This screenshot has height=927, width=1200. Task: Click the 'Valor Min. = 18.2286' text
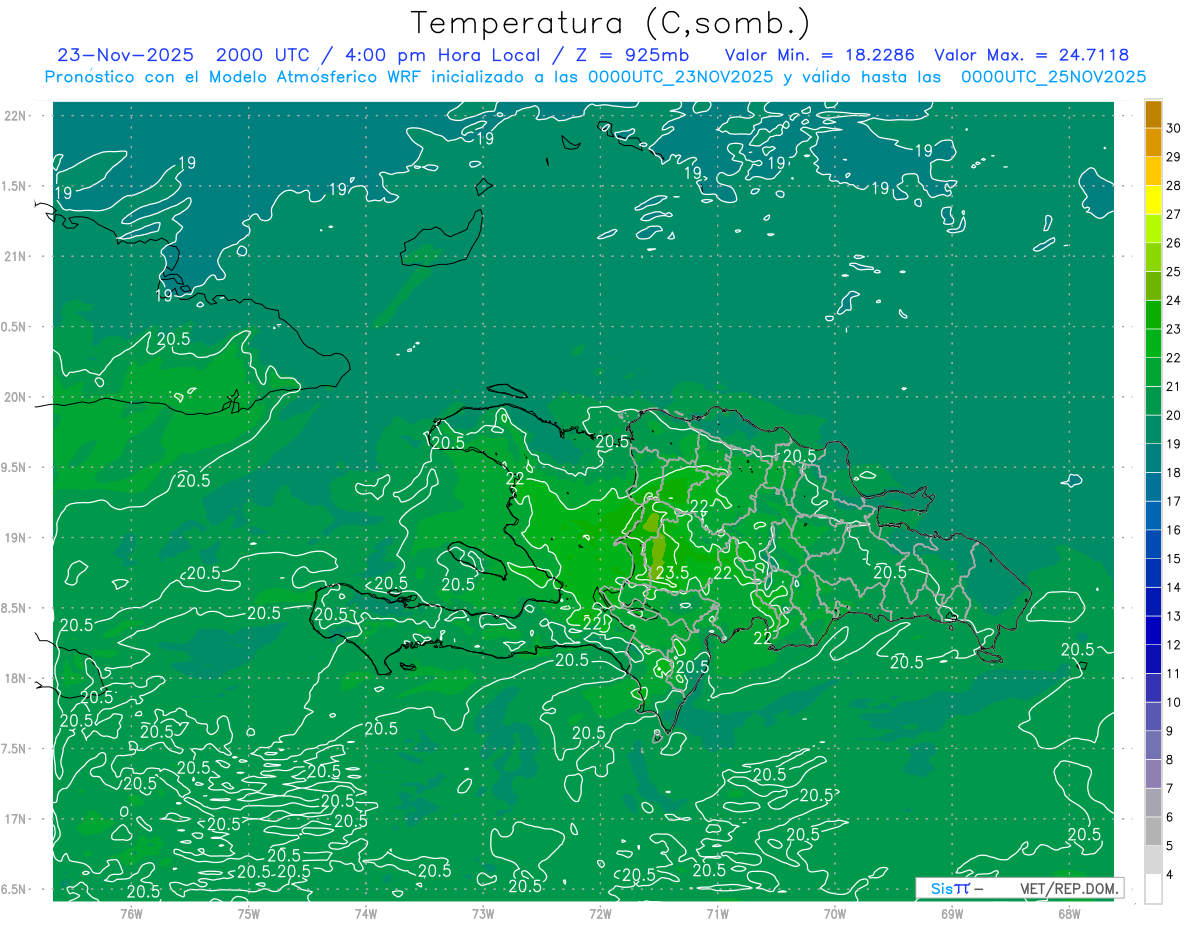click(820, 55)
